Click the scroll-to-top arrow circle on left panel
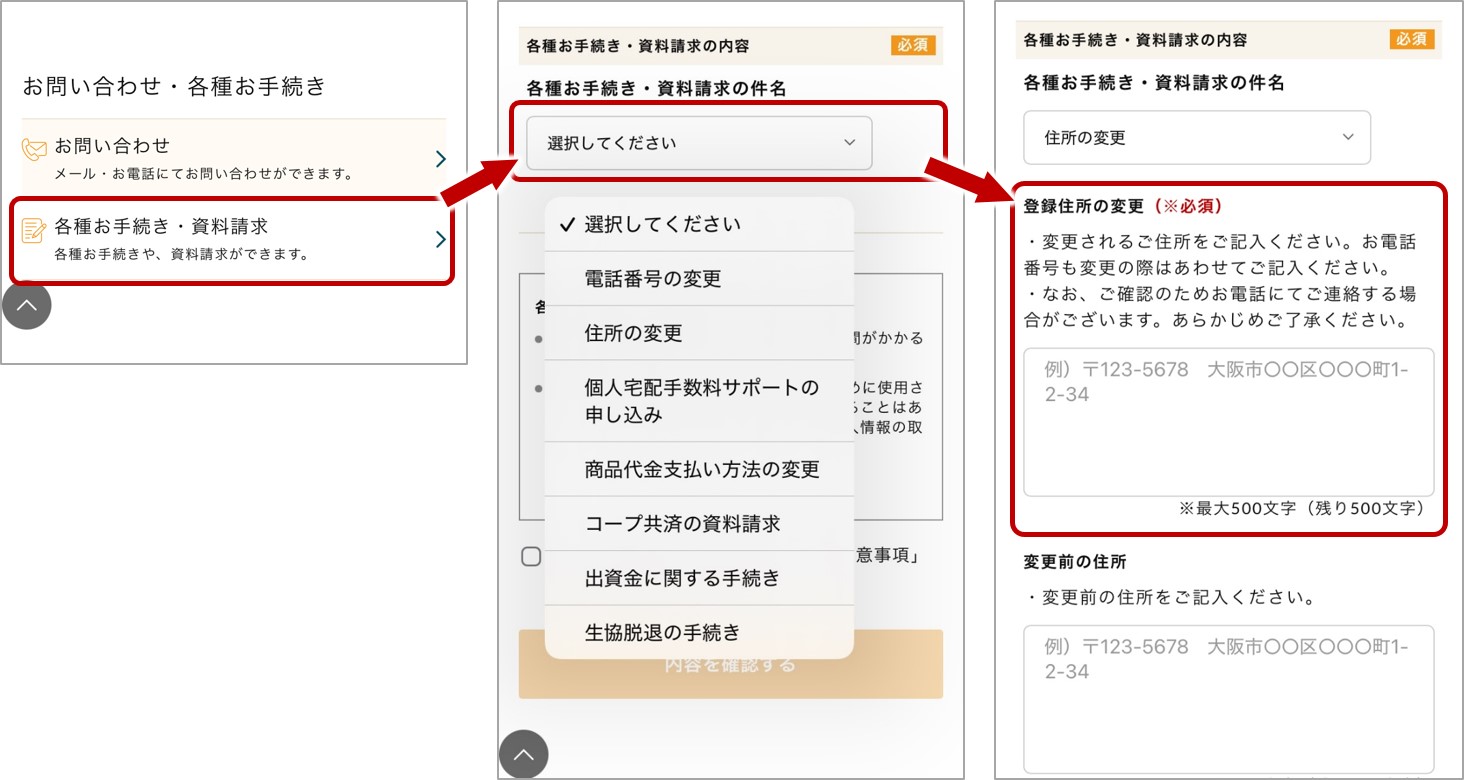This screenshot has width=1464, height=780. pos(27,305)
